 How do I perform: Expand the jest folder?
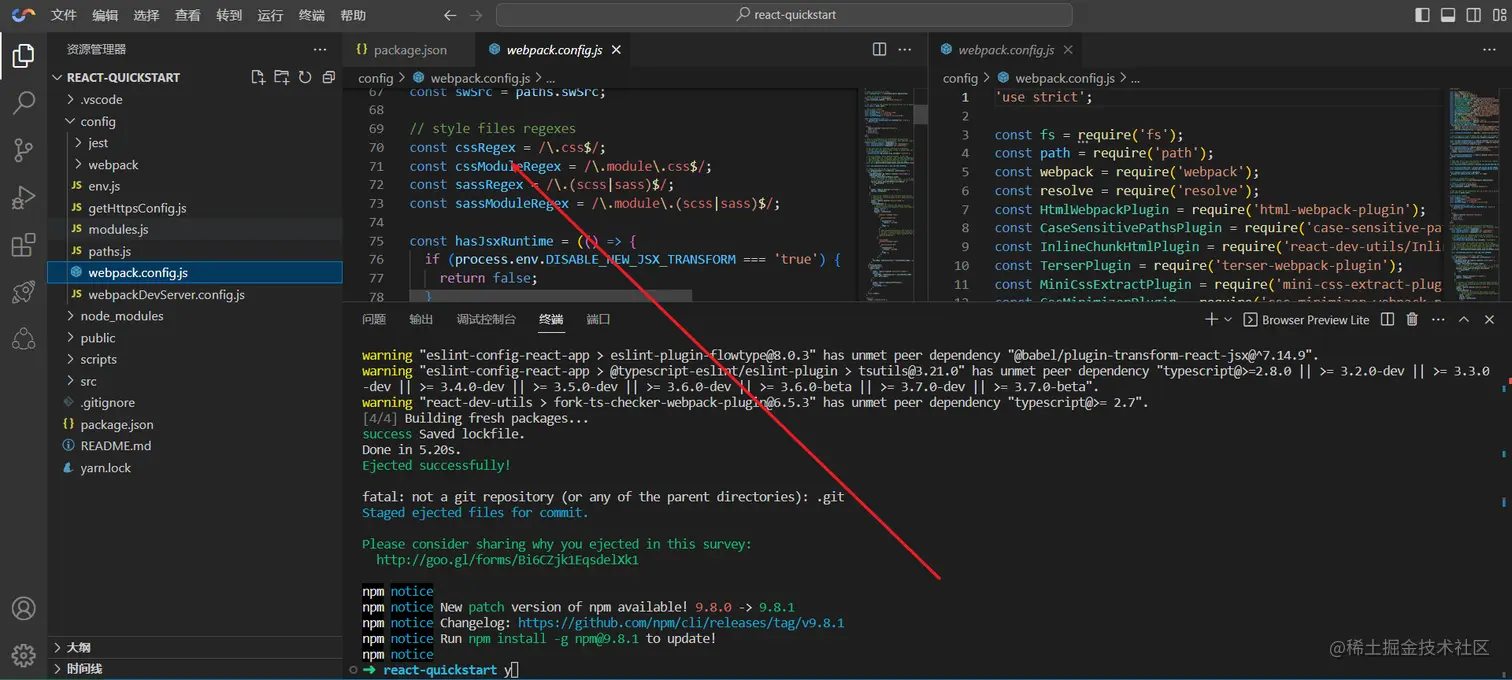tap(195, 143)
